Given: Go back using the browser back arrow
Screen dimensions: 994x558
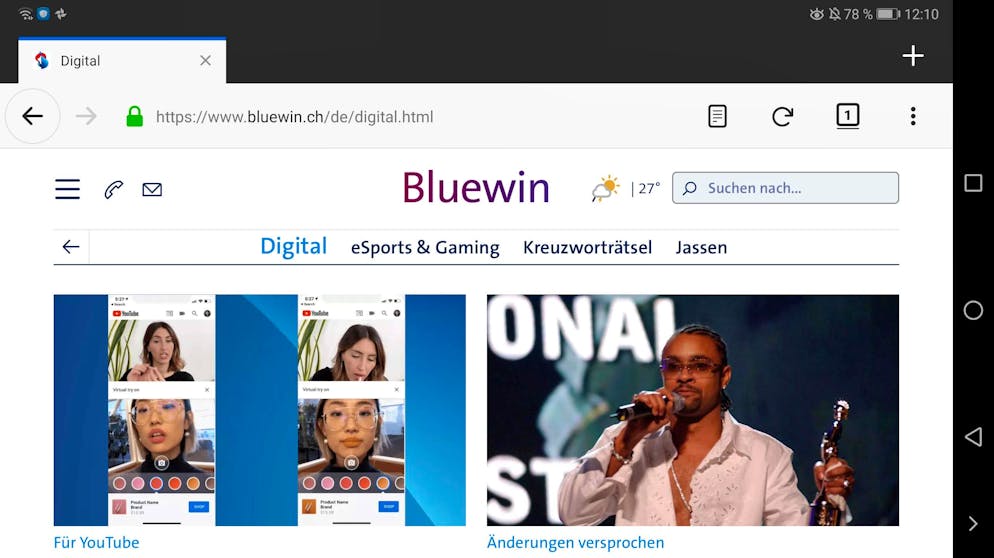Looking at the screenshot, I should tap(33, 116).
